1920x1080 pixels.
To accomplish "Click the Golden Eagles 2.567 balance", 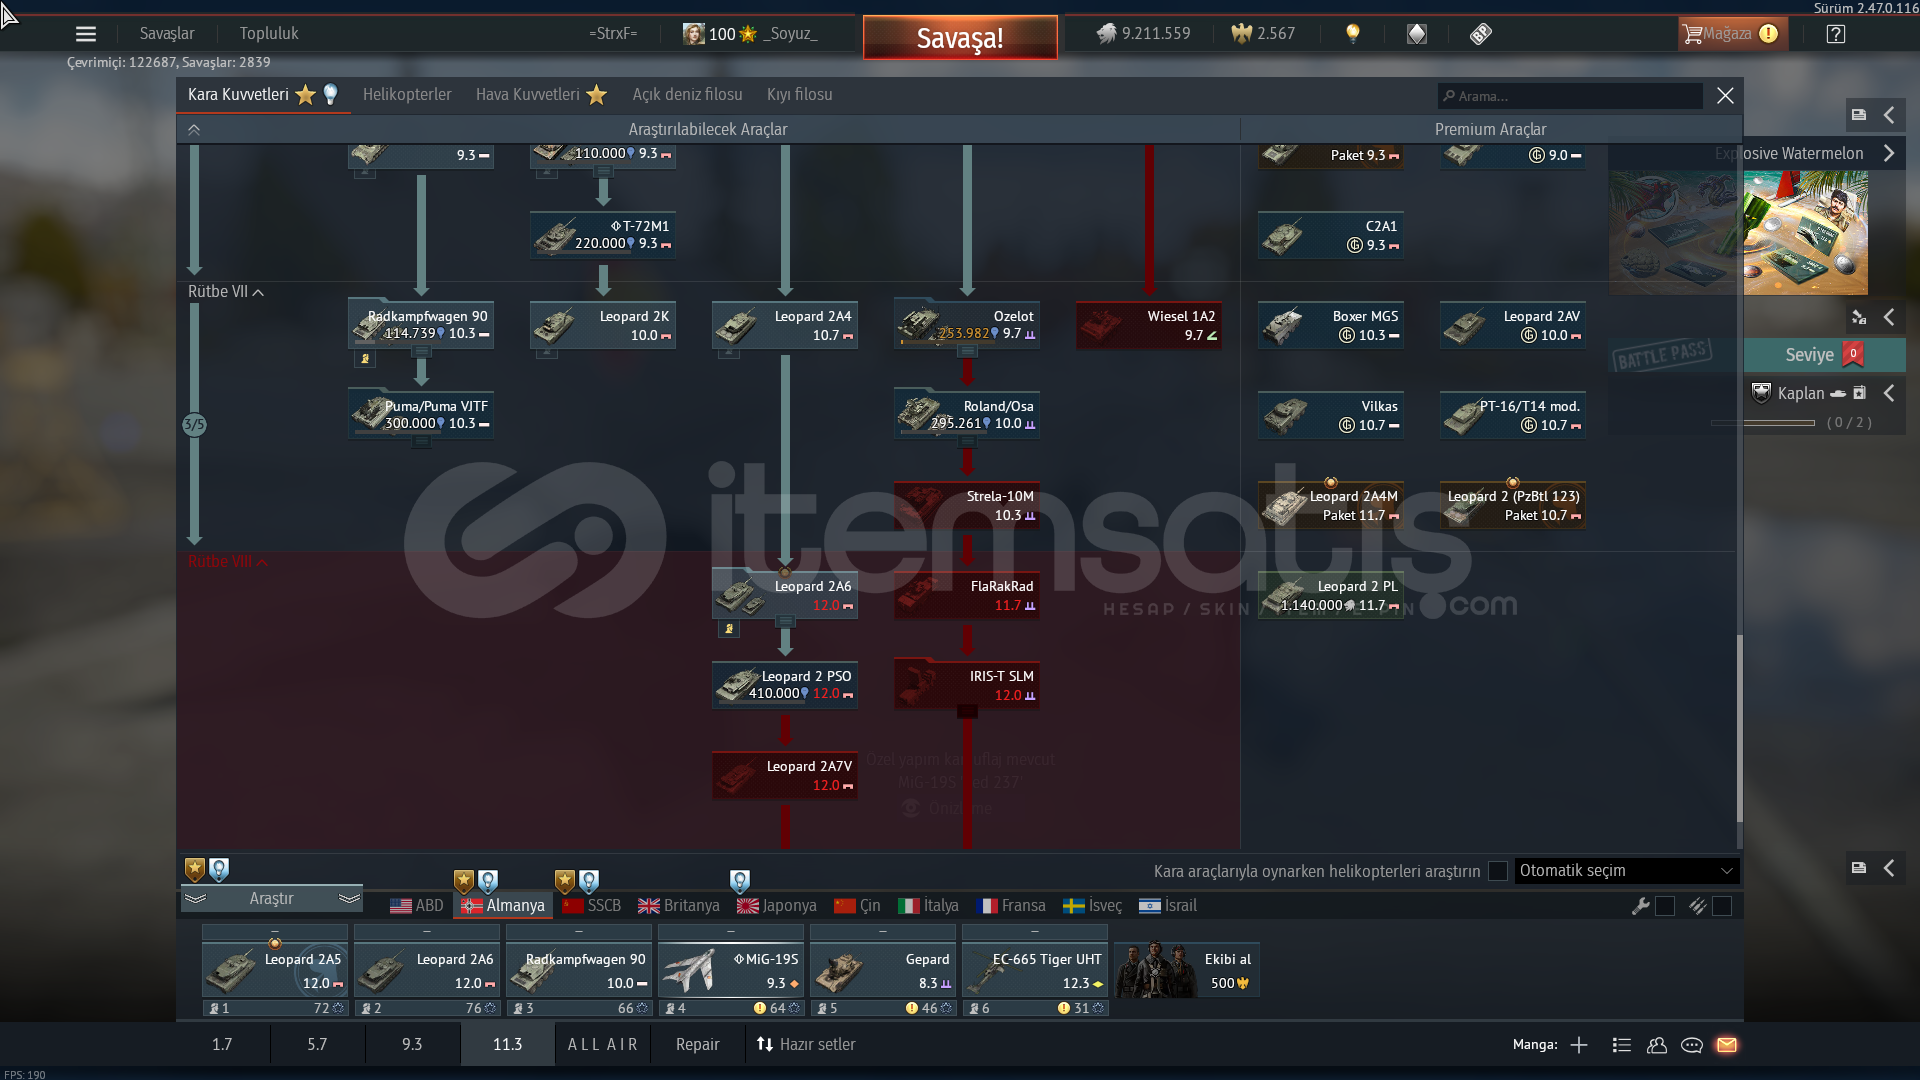I will click(1263, 33).
